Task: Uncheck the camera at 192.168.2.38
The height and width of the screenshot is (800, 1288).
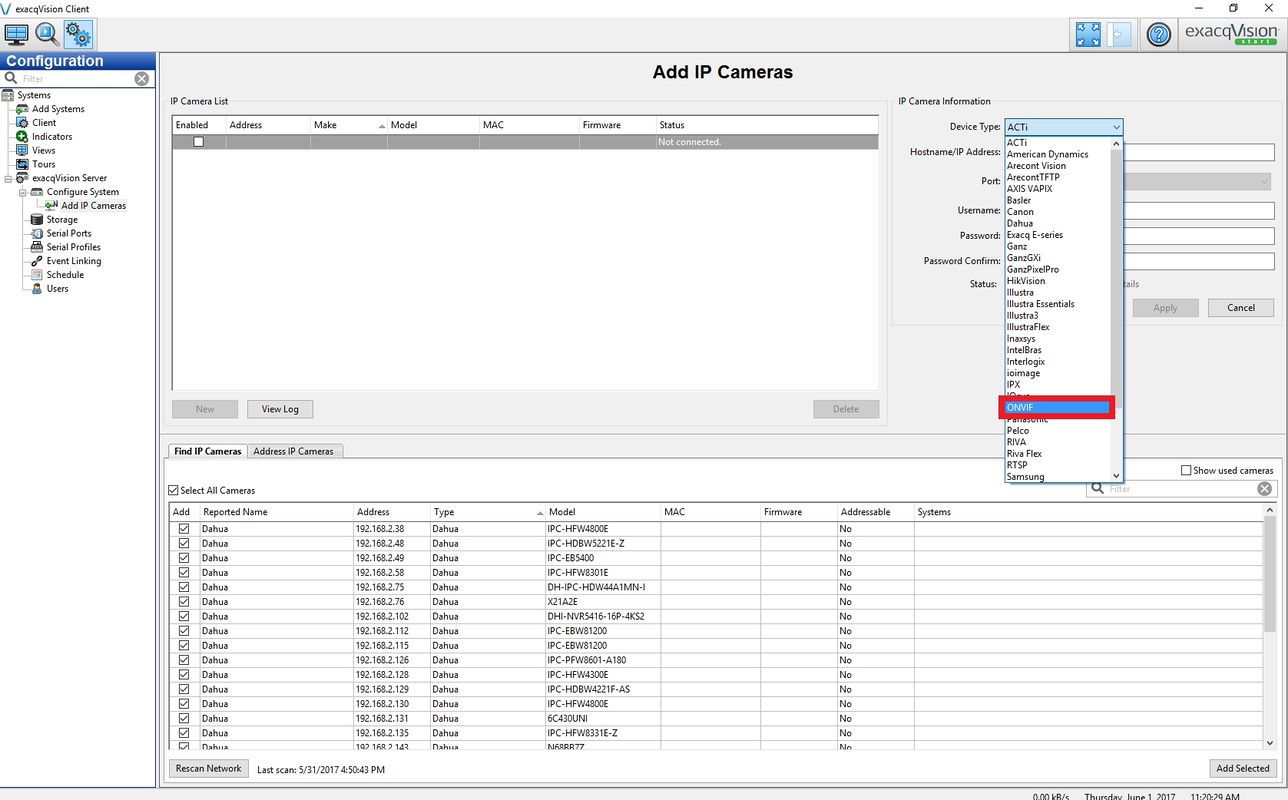Action: point(184,529)
